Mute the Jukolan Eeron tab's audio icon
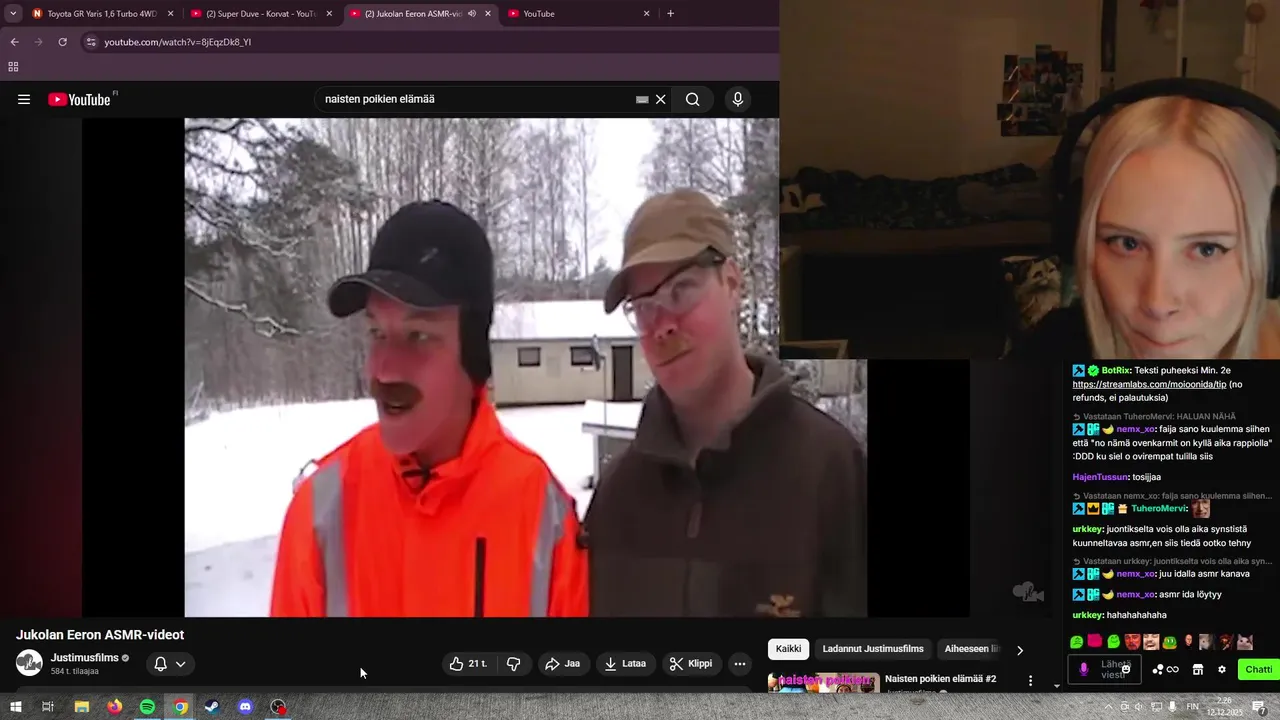Image resolution: width=1280 pixels, height=720 pixels. tap(472, 14)
